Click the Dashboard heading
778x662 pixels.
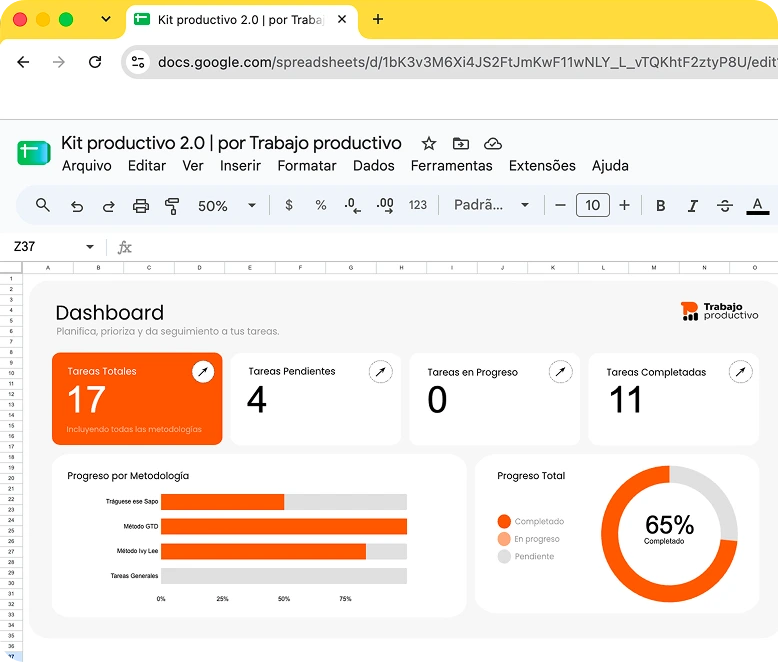click(x=110, y=313)
